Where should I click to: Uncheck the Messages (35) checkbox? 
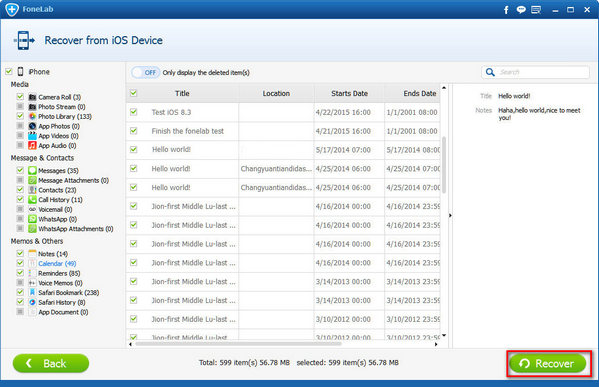20,170
